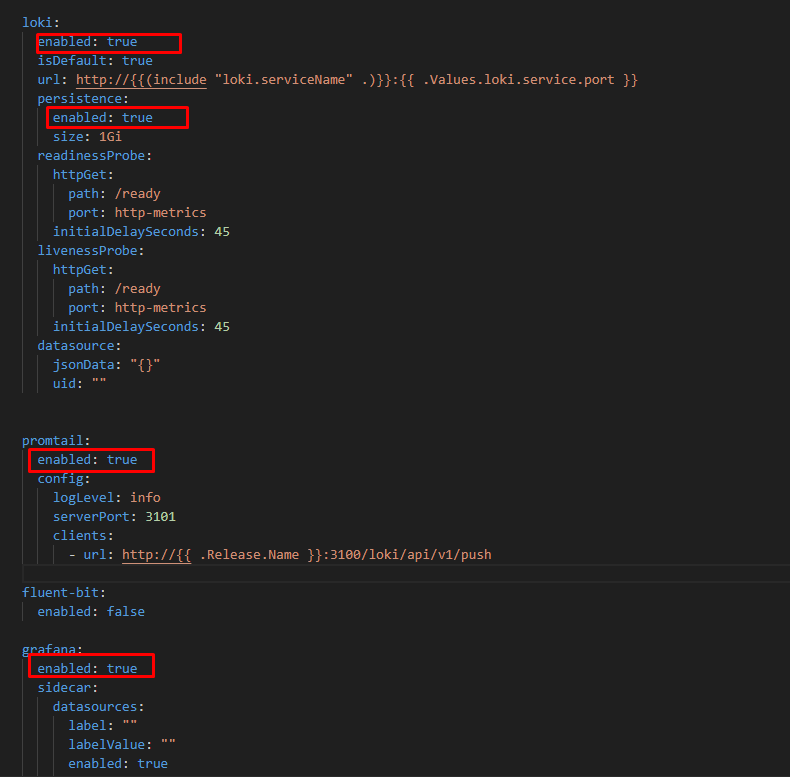Click the isDefault: true line
This screenshot has height=777, width=790.
pyautogui.click(x=95, y=60)
